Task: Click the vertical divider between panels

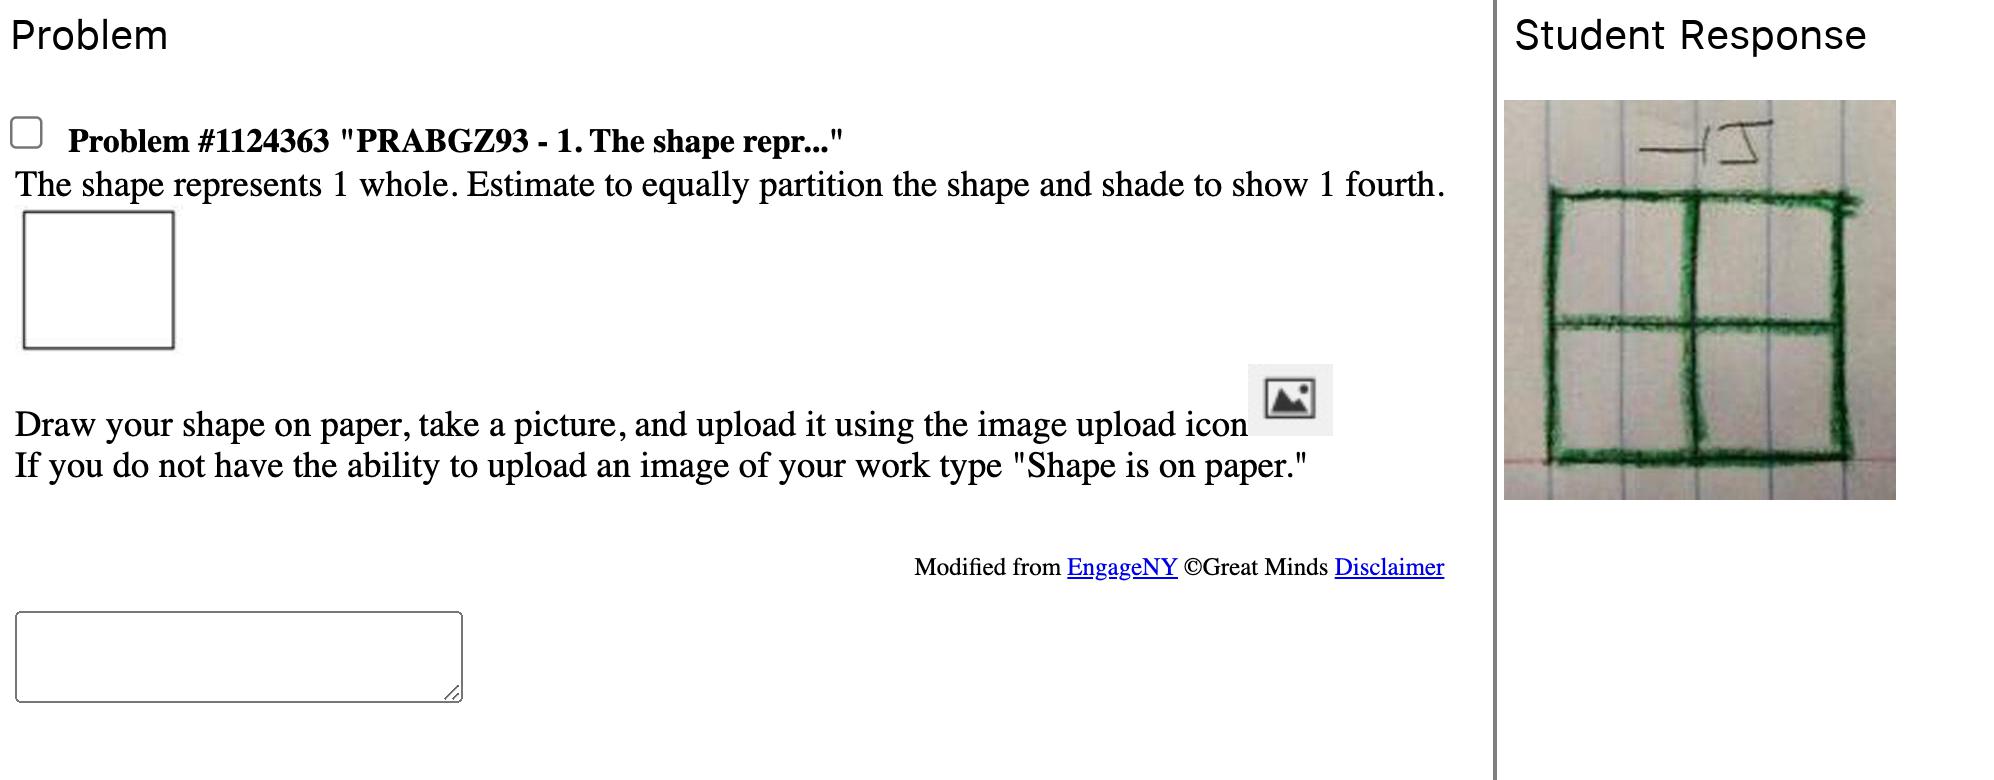Action: (1494, 390)
